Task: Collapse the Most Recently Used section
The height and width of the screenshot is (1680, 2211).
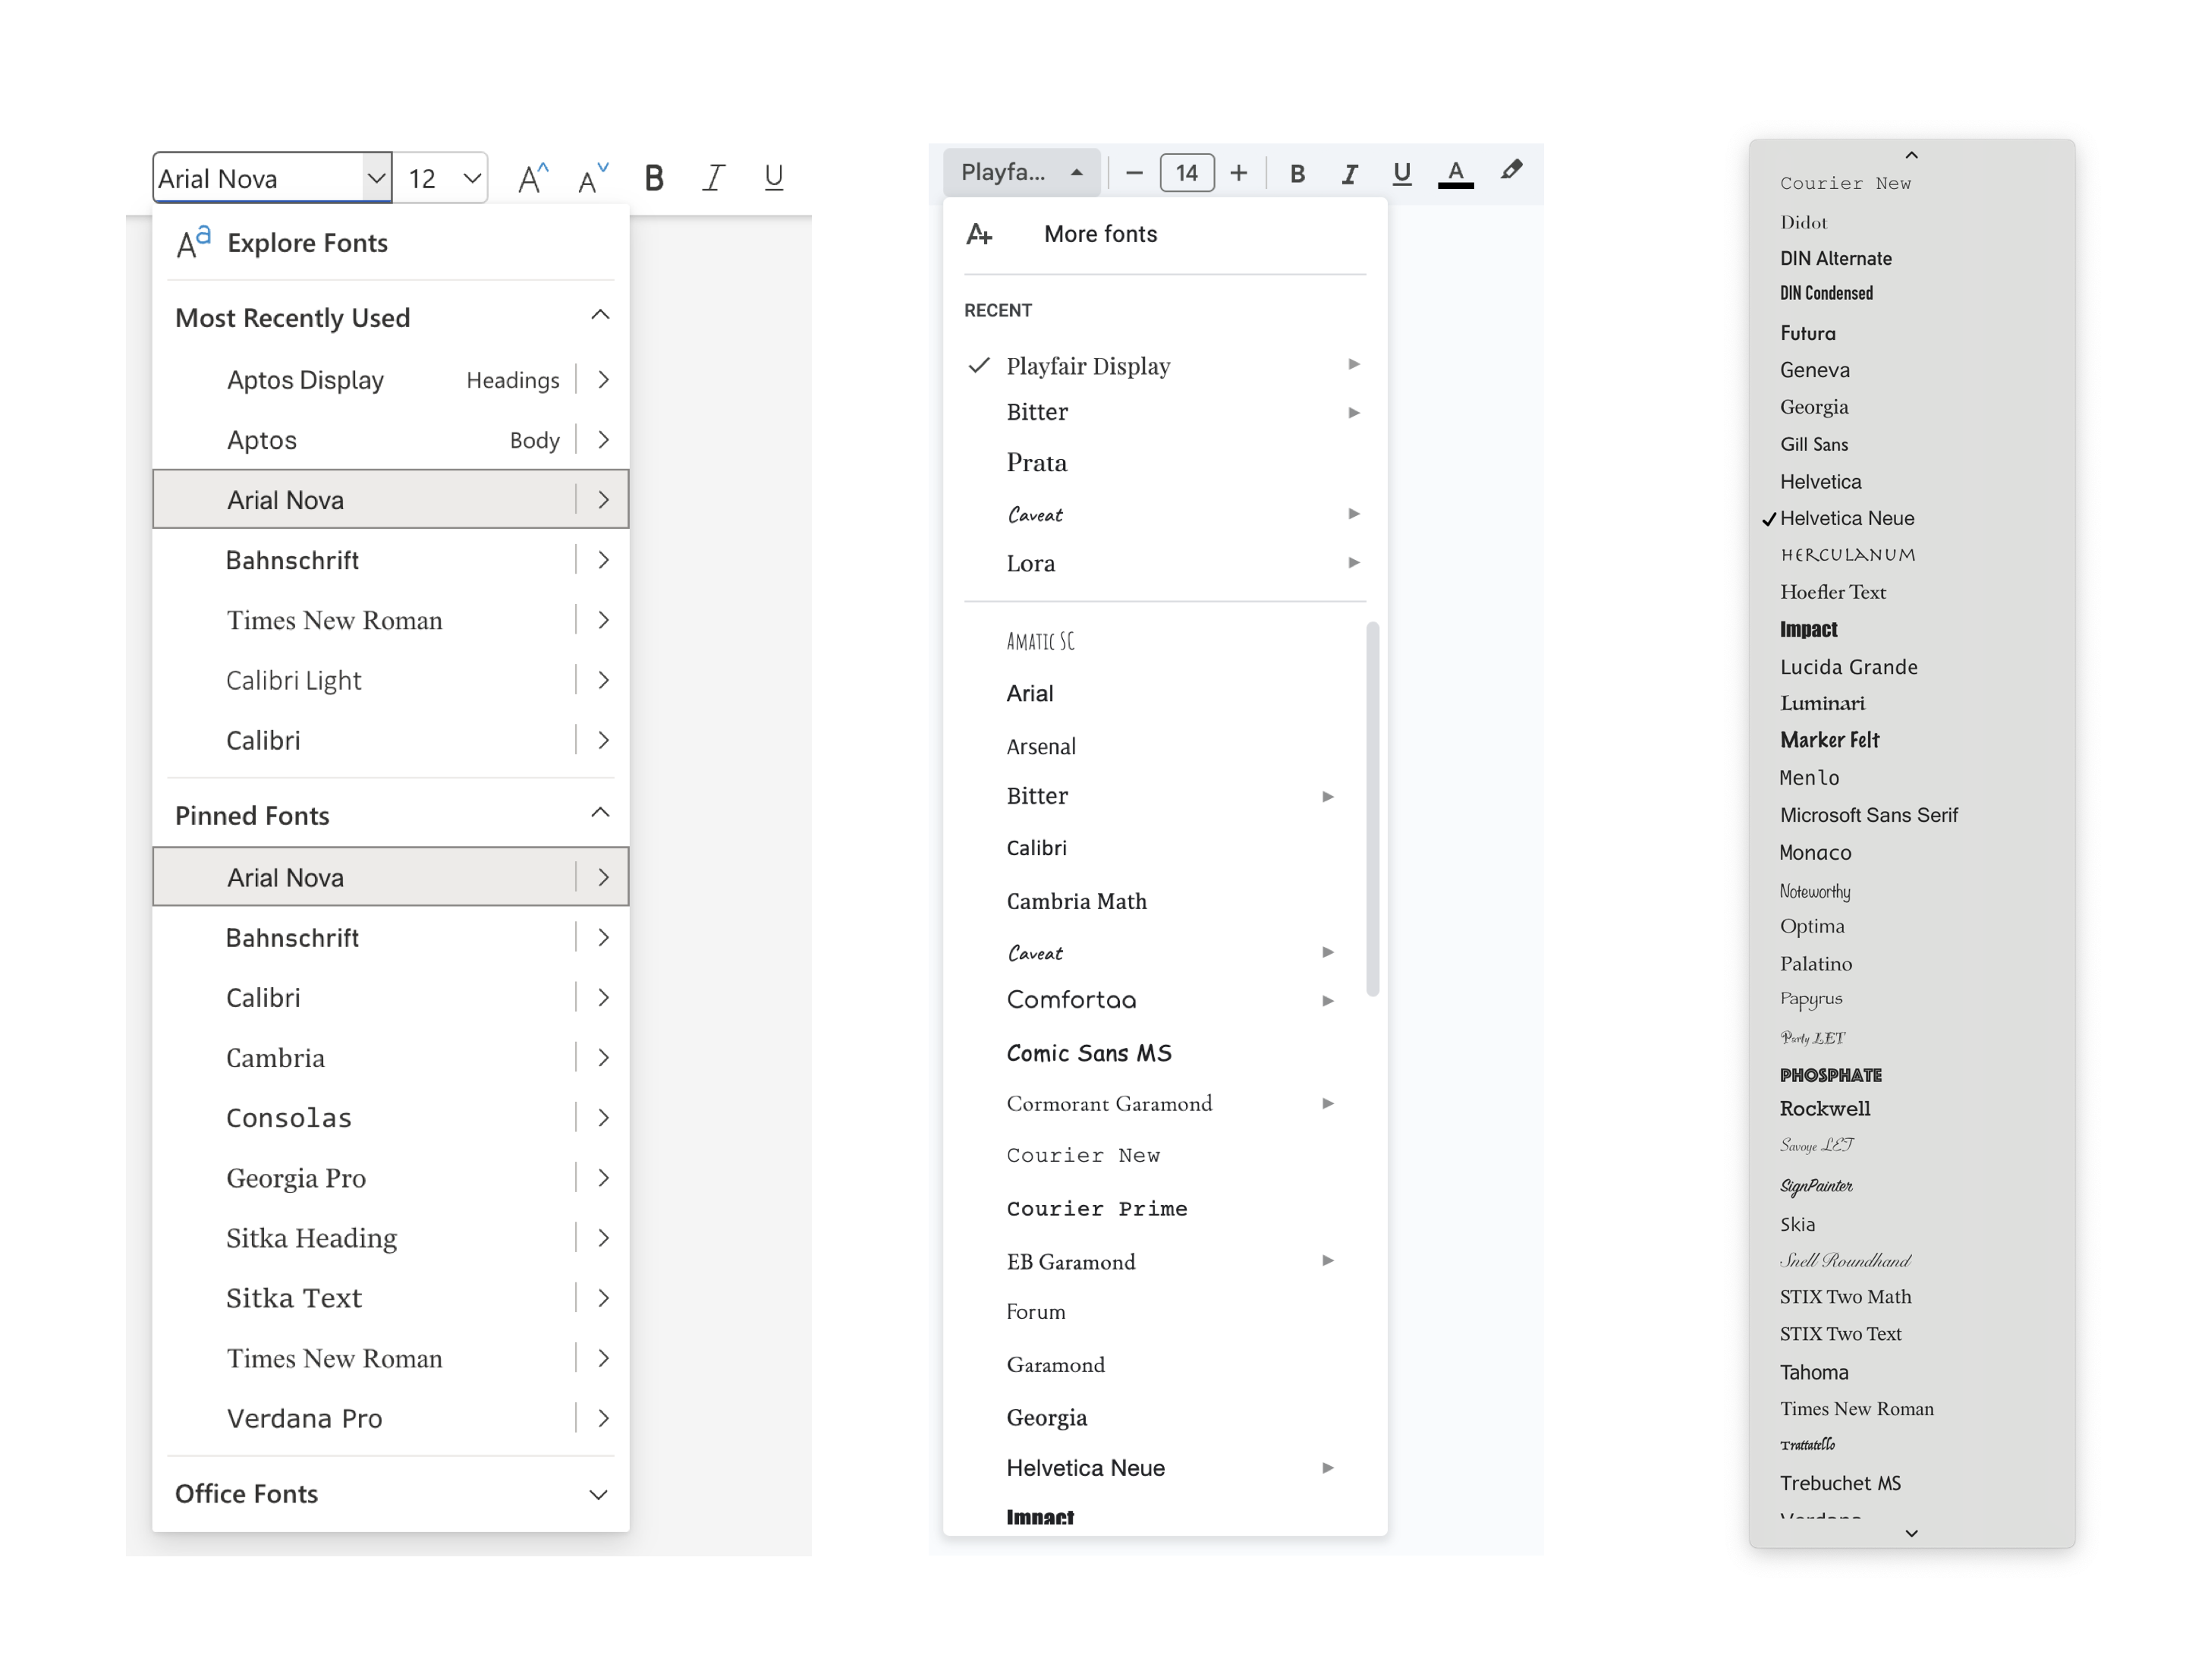Action: (x=600, y=315)
